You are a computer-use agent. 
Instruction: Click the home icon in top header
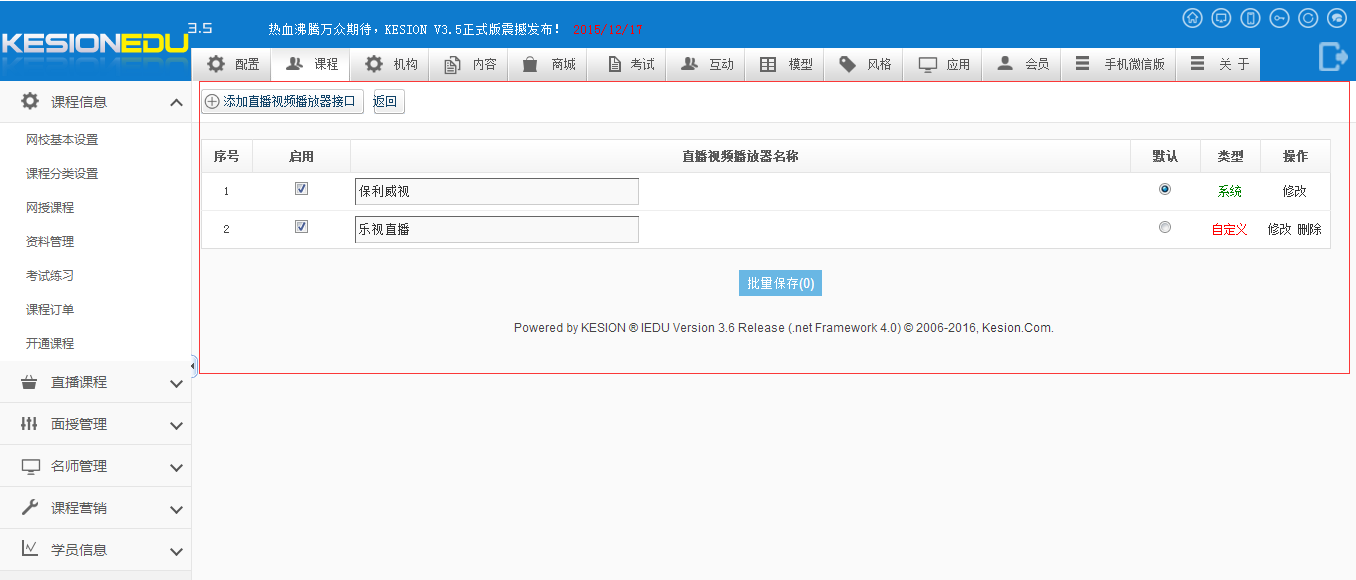coord(1192,18)
